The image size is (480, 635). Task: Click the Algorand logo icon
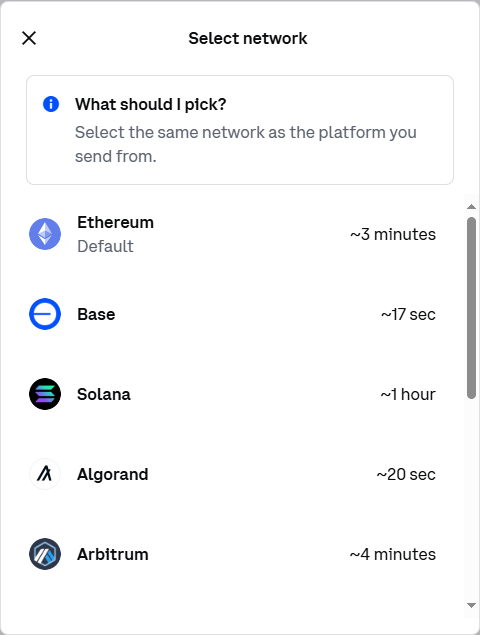[x=45, y=474]
